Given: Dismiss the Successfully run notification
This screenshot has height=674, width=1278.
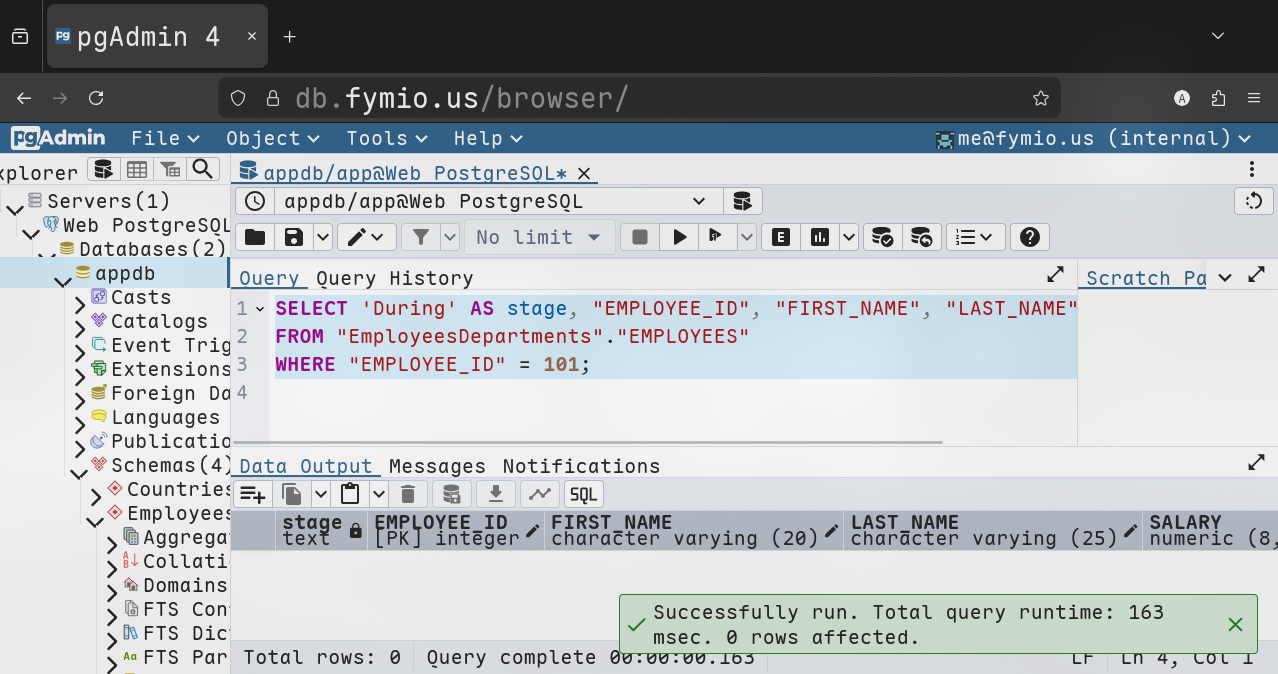Looking at the screenshot, I should click(x=1235, y=625).
